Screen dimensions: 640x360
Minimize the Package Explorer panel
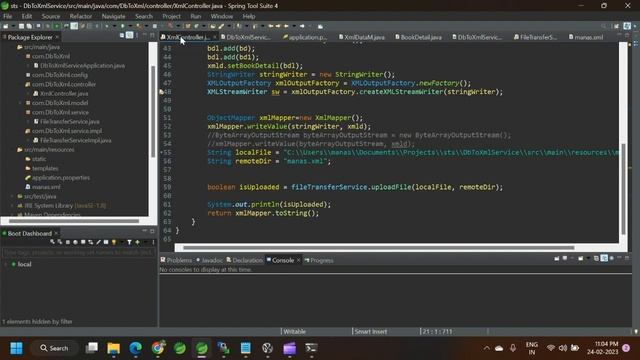point(144,36)
